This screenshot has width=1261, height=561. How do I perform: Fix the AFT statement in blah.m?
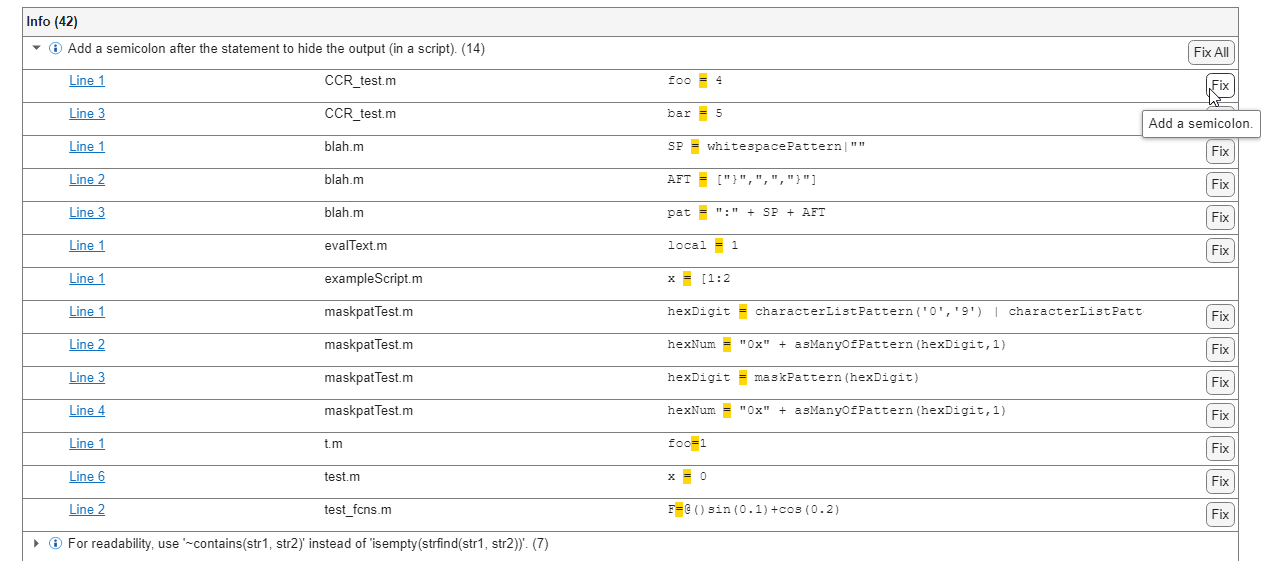click(x=1219, y=185)
